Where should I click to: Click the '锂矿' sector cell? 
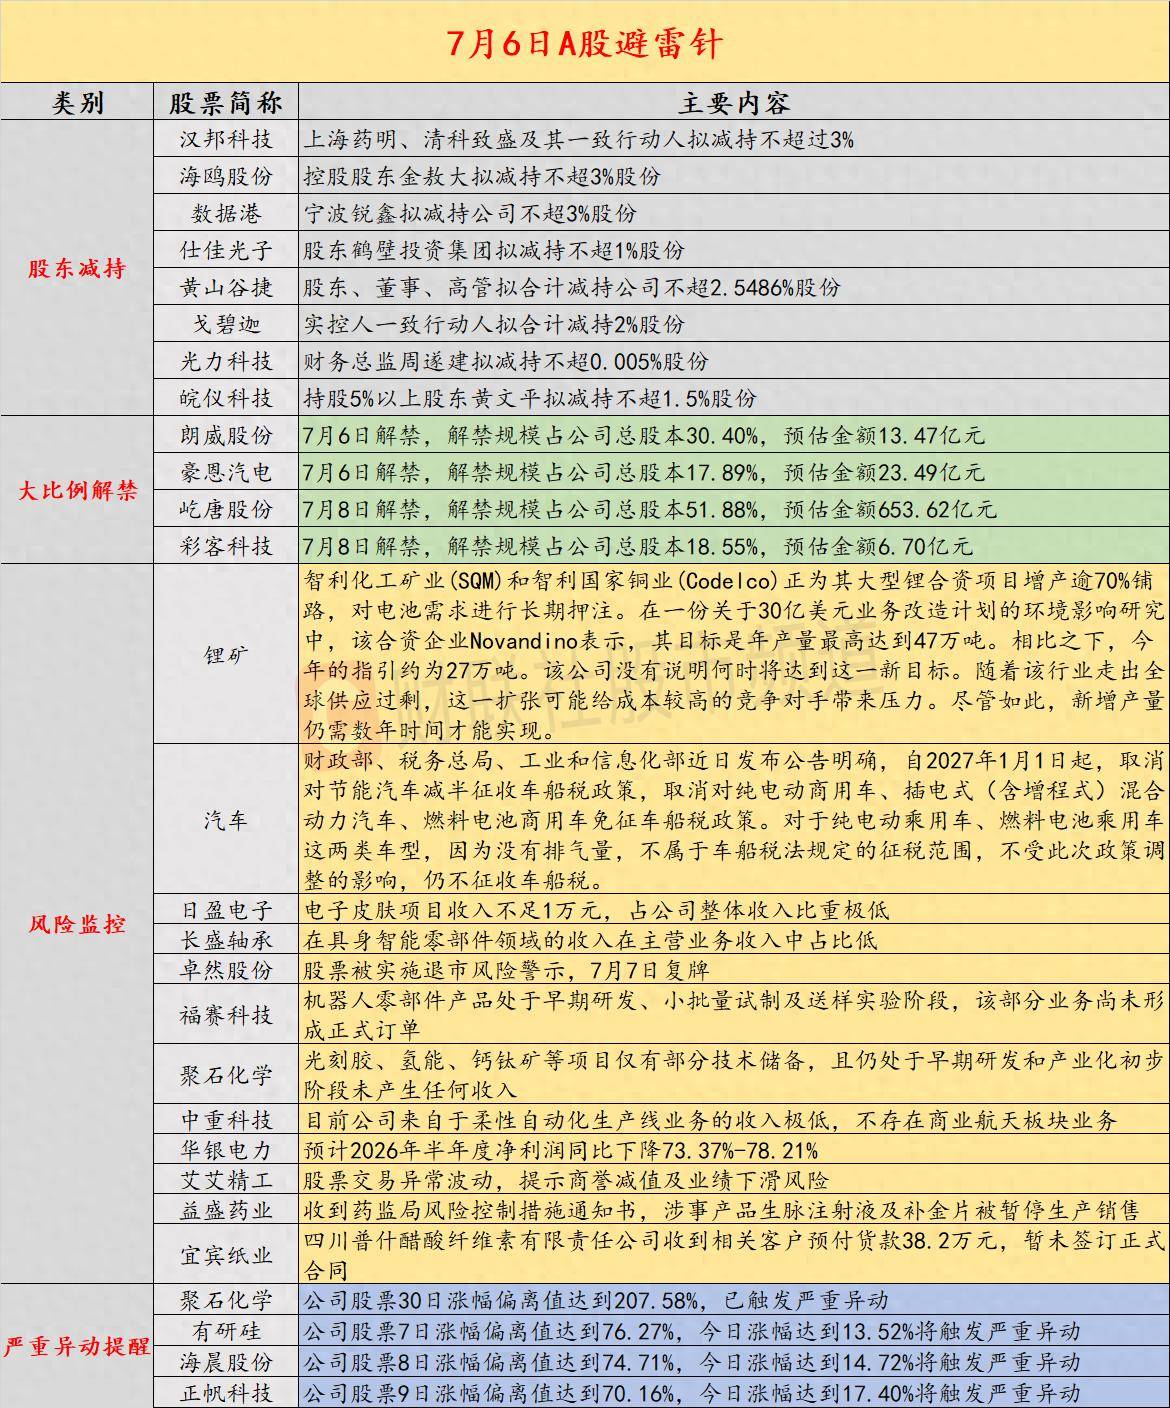pyautogui.click(x=226, y=655)
